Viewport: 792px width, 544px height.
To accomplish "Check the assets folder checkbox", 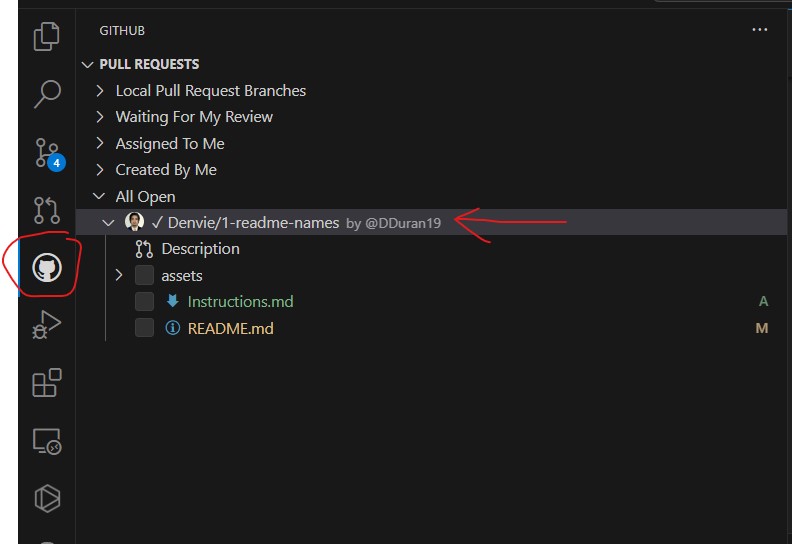I will [145, 275].
